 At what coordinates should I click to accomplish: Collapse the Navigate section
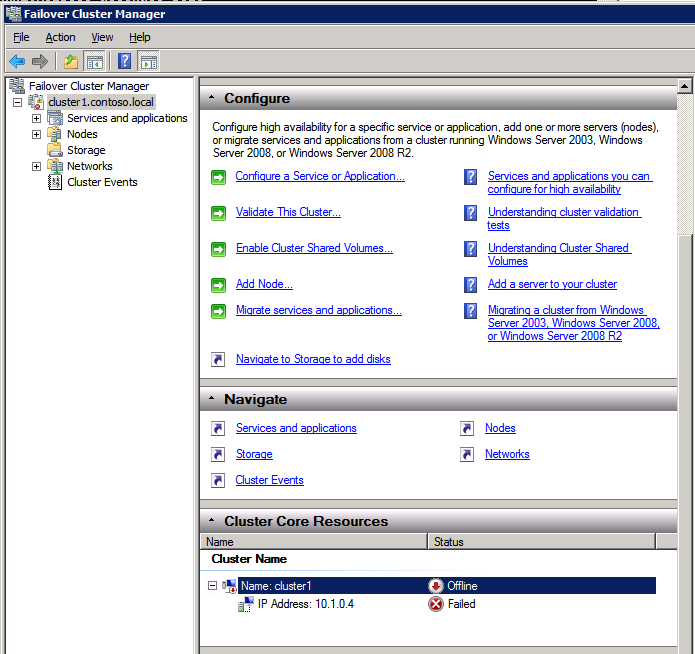211,399
